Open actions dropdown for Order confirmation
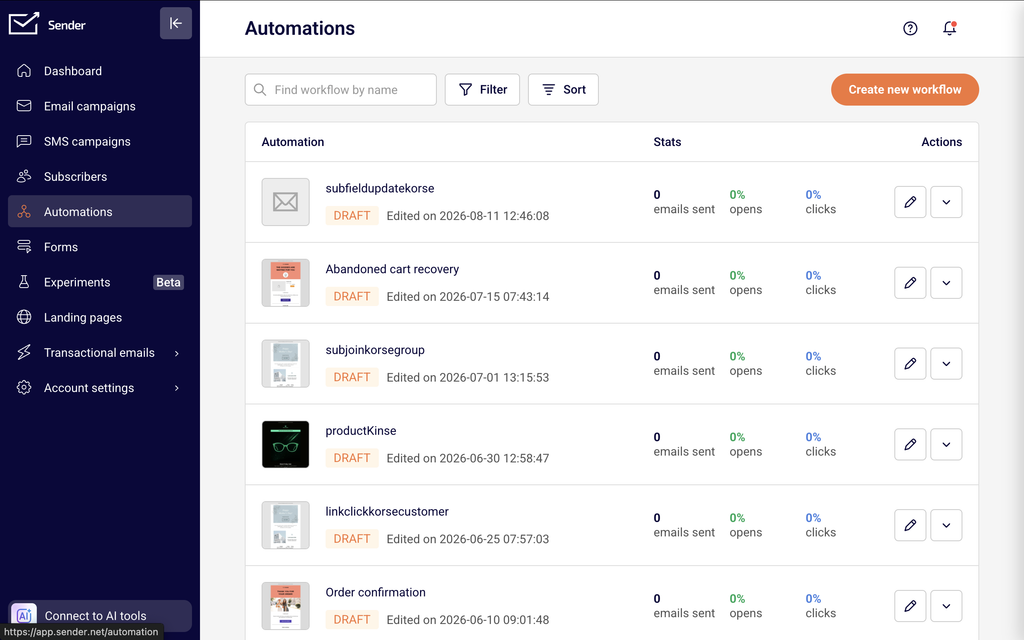 [946, 606]
